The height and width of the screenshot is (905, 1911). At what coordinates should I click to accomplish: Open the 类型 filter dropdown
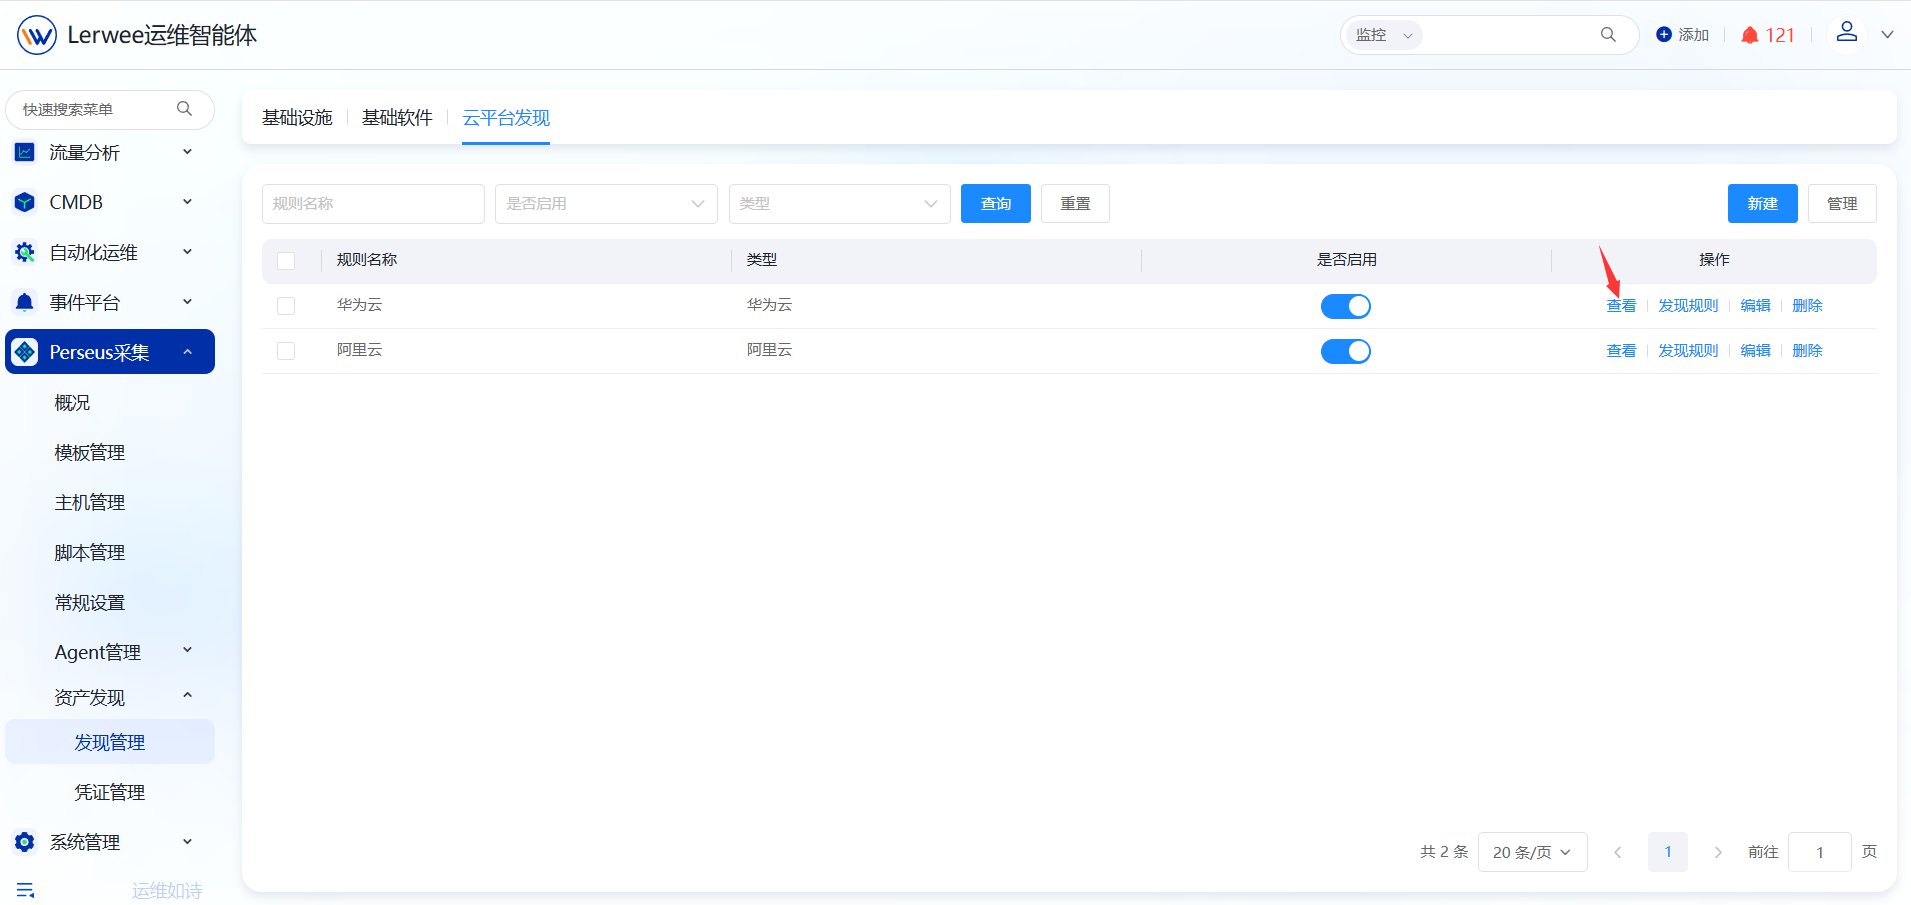click(x=840, y=204)
